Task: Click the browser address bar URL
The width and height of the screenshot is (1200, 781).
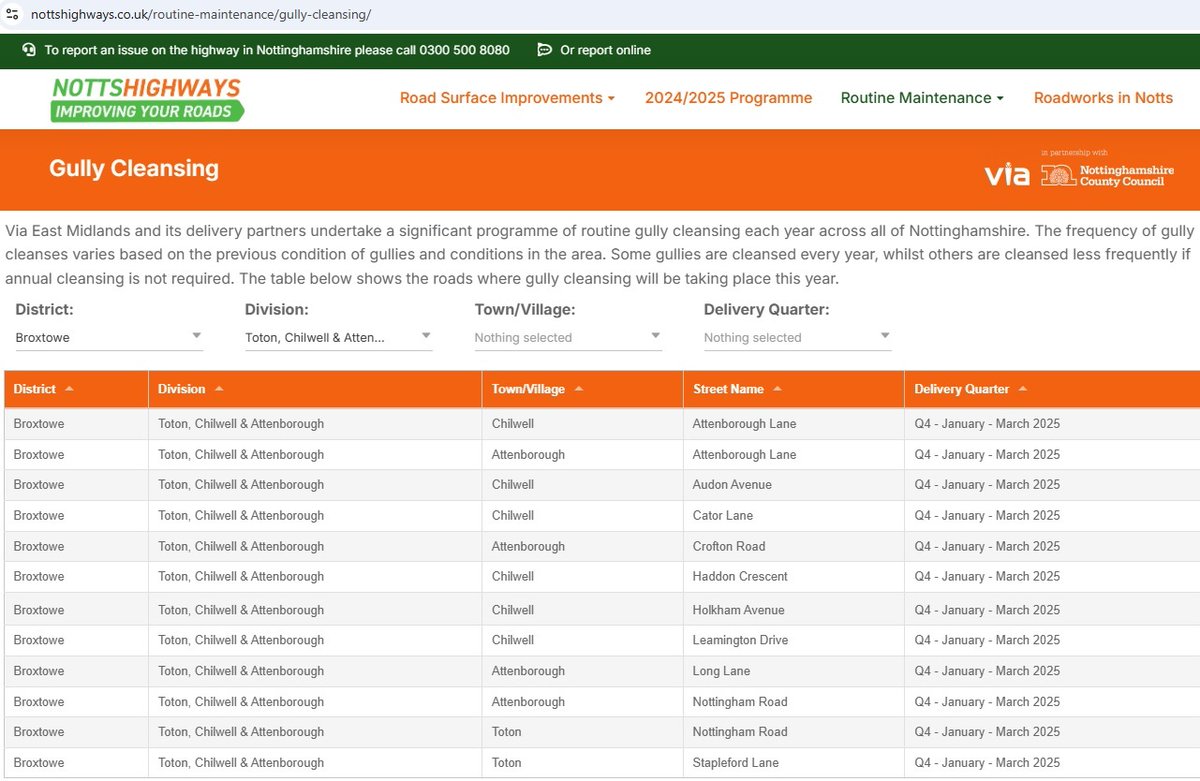Action: (201, 15)
